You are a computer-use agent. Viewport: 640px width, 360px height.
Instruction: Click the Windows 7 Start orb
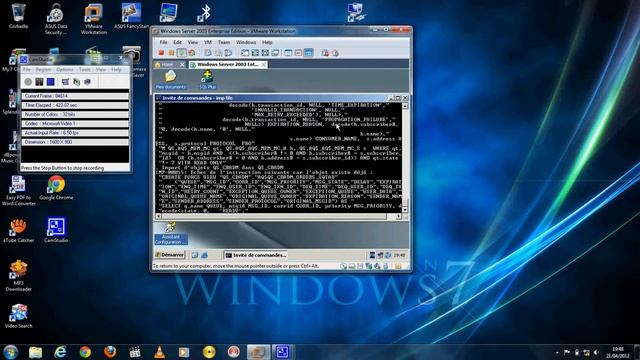point(10,352)
